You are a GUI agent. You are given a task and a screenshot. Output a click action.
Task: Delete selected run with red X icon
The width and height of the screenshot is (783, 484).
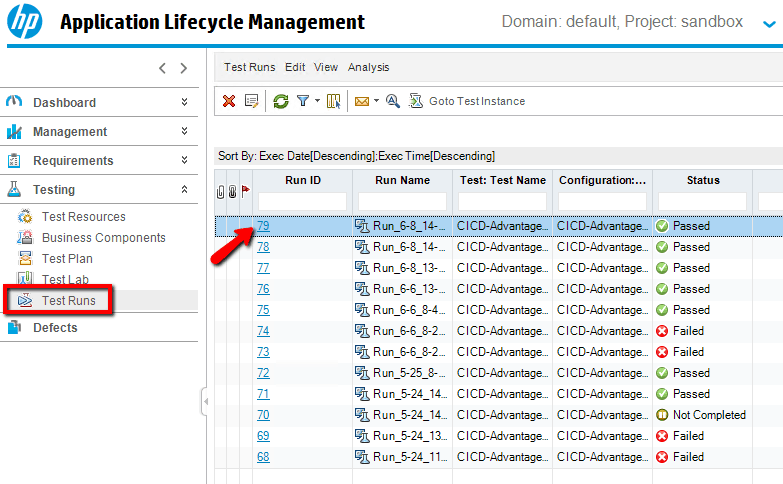(229, 101)
